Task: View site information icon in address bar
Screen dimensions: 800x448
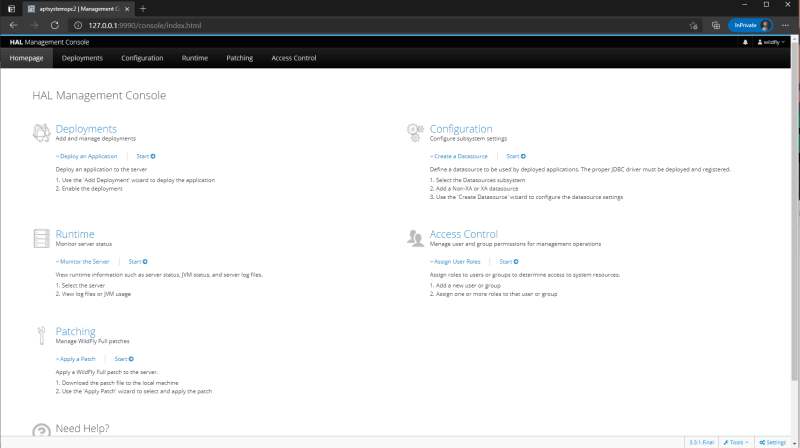Action: coord(78,25)
